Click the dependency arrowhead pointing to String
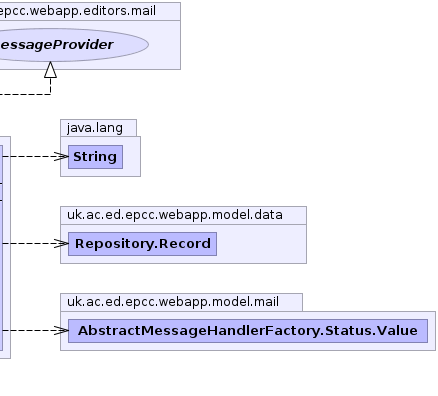Screen dimensions: 438x396 (62, 156)
